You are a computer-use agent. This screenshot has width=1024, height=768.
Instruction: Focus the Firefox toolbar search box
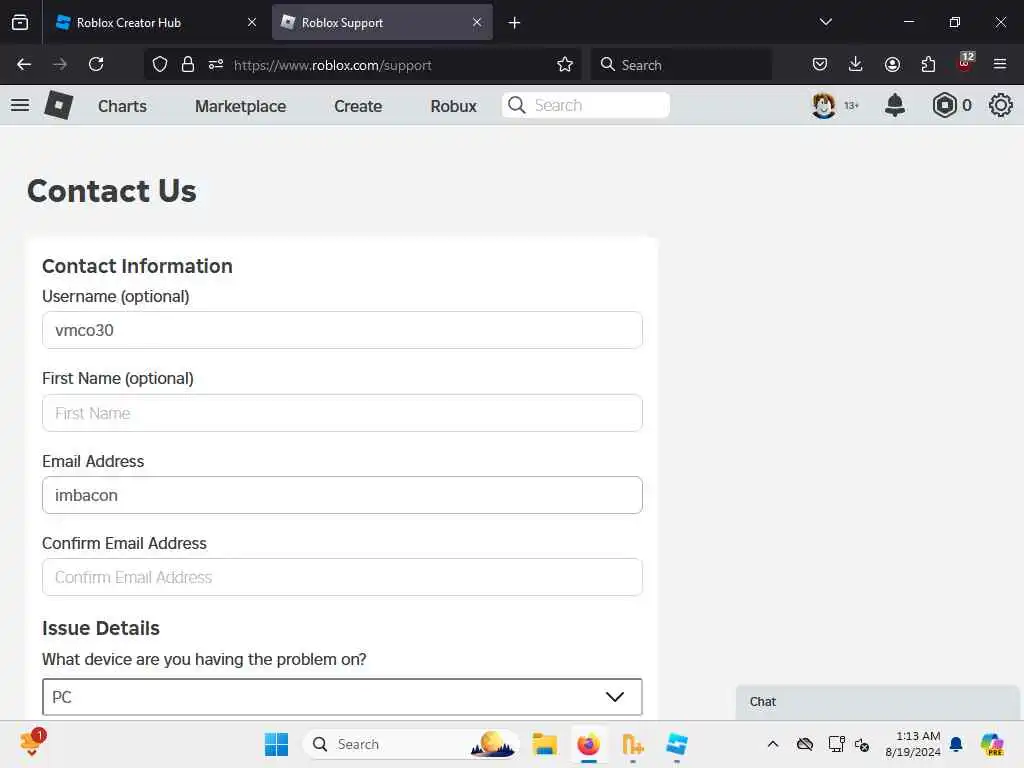point(681,65)
